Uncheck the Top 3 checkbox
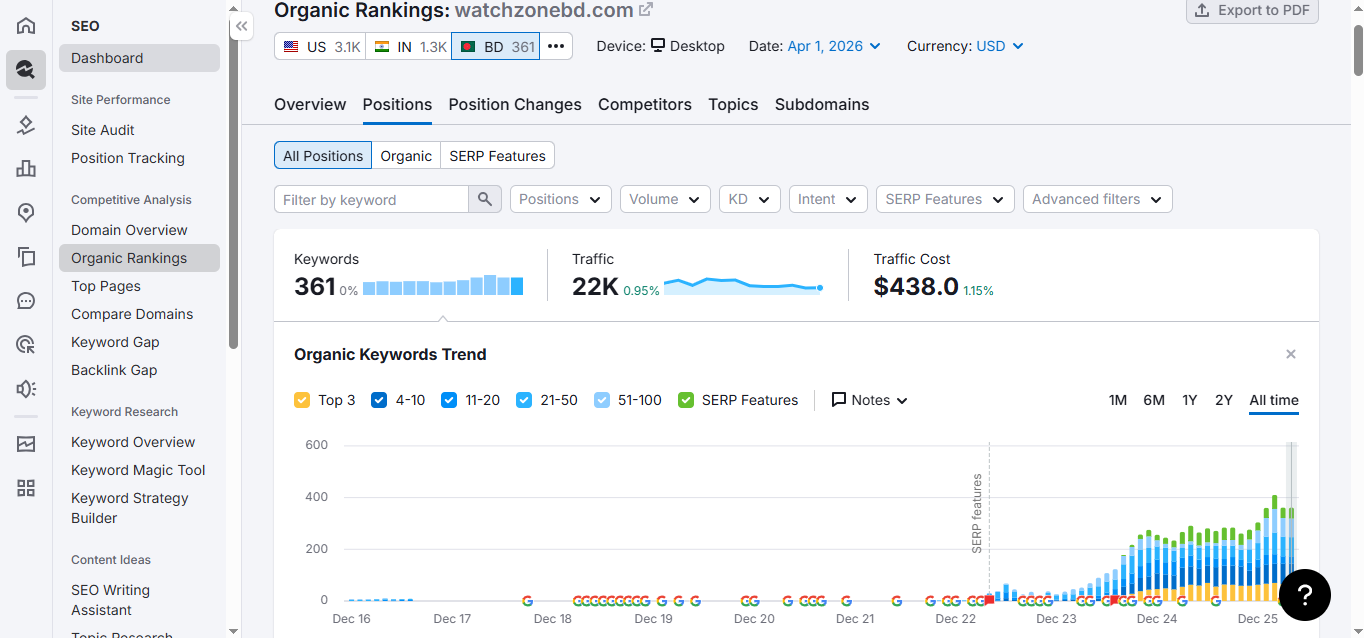The height and width of the screenshot is (638, 1364). 302,400
